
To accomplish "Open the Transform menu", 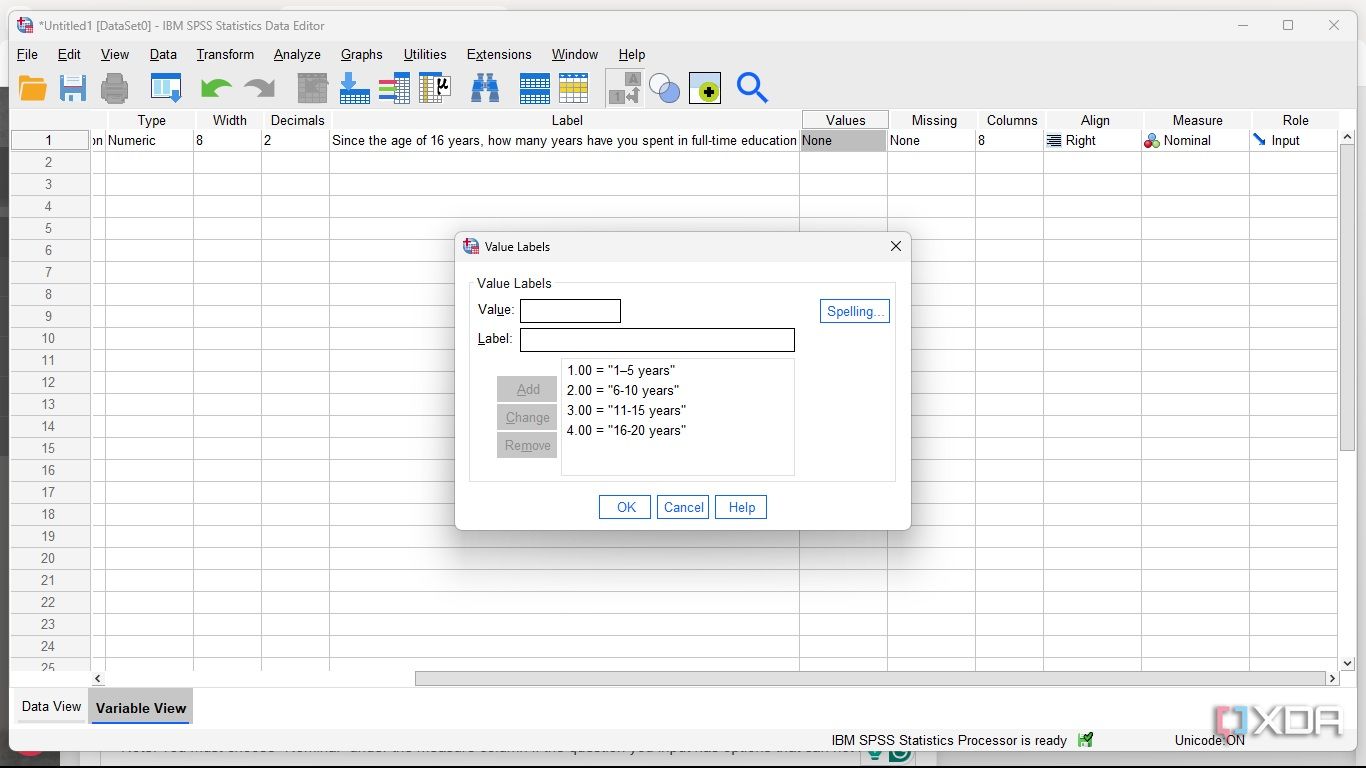I will 225,54.
